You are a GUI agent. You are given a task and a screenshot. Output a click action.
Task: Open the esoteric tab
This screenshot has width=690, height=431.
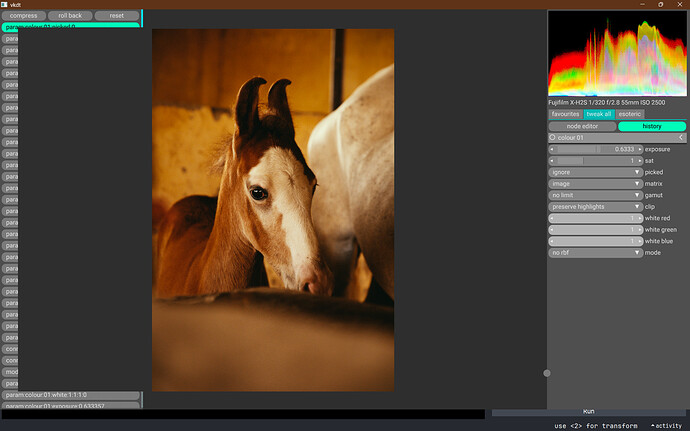point(629,114)
